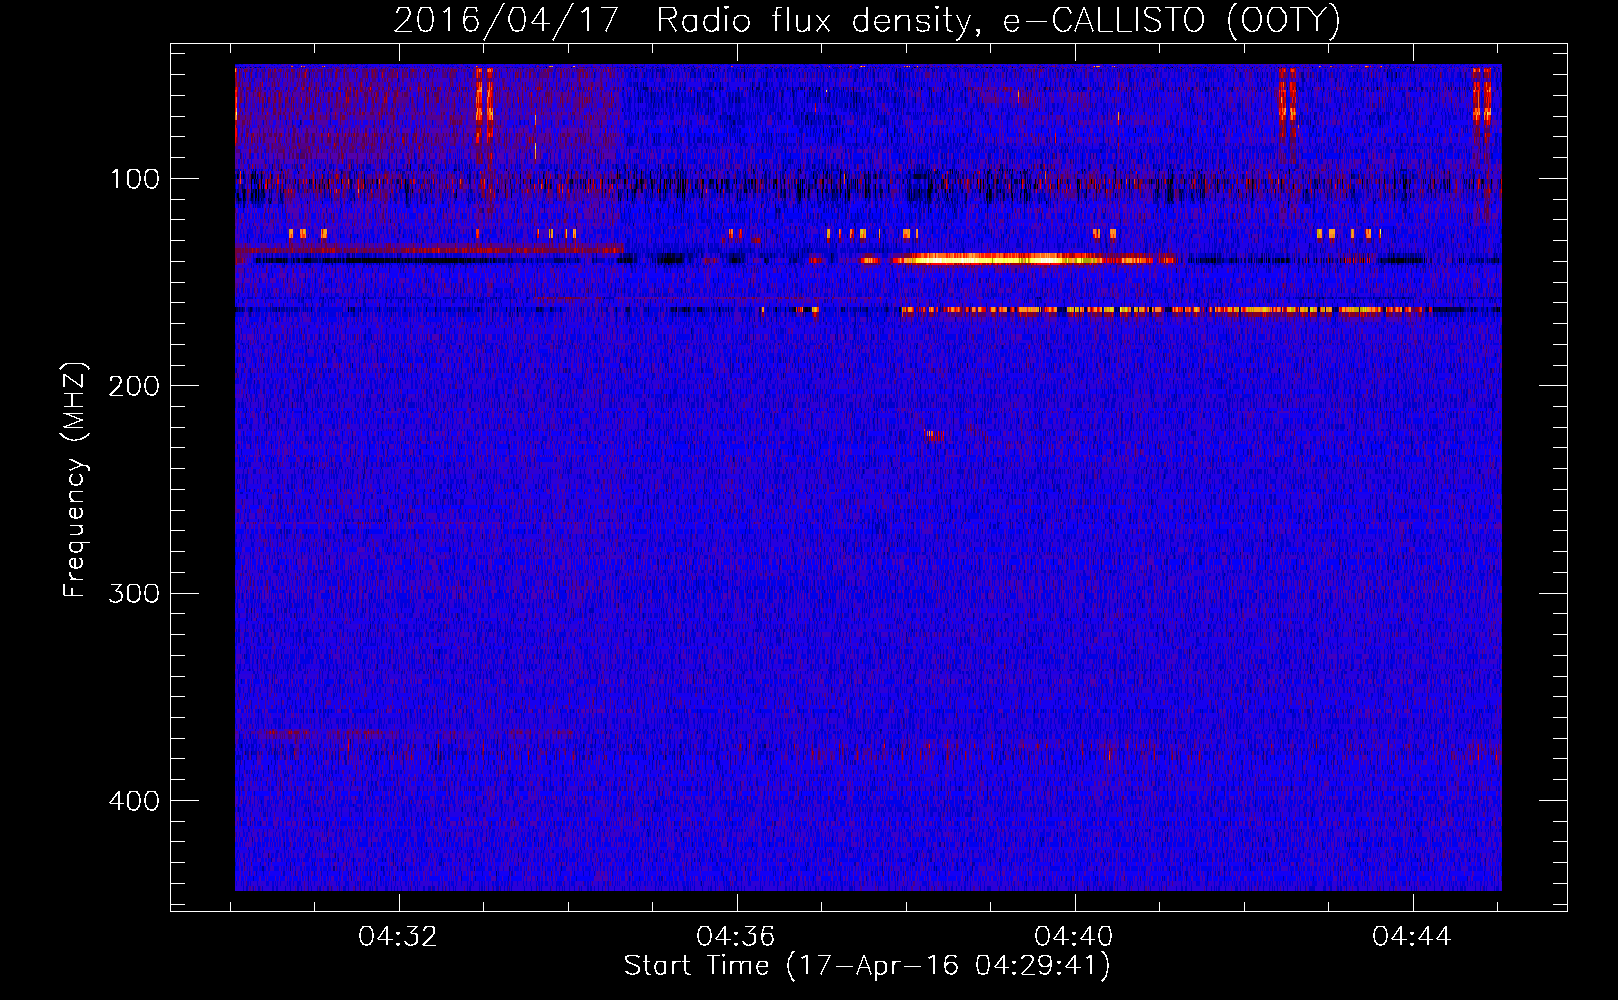Screen dimensions: 1618x1000
Task: Click the 04:44 time tick label
Action: point(1412,937)
